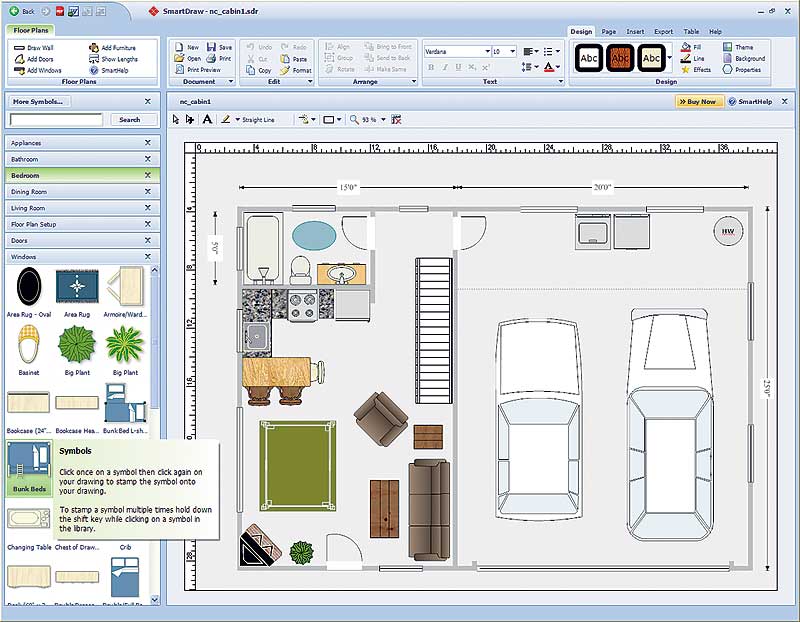Open Print Preview

coord(197,69)
